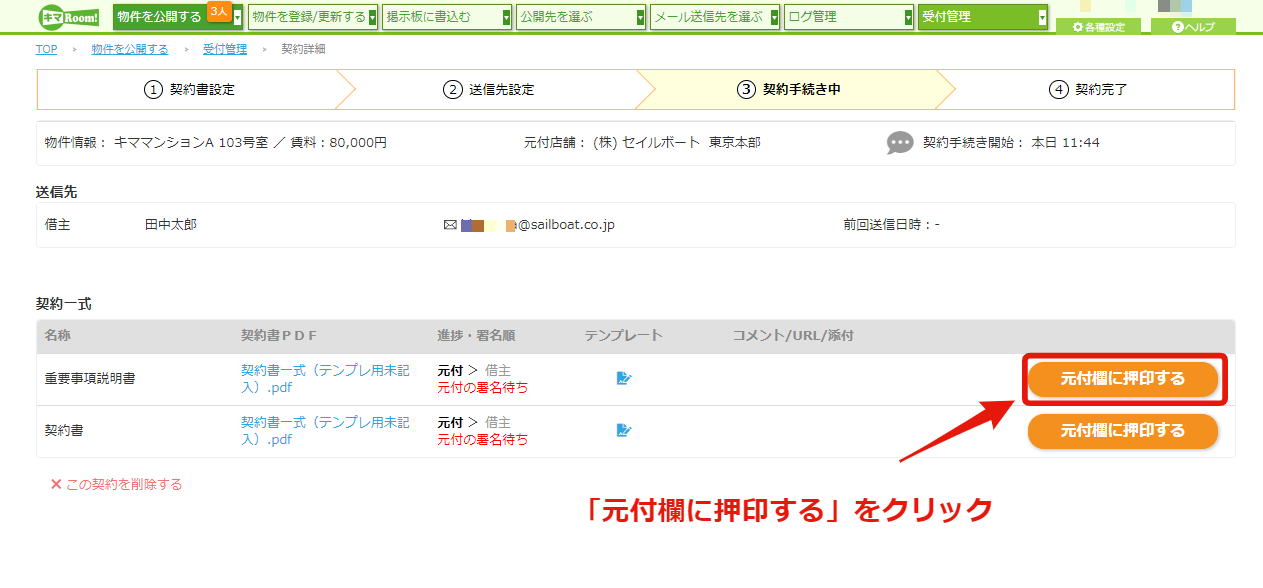Go to step 1 契約書設定
This screenshot has height=588, width=1263.
(x=190, y=89)
